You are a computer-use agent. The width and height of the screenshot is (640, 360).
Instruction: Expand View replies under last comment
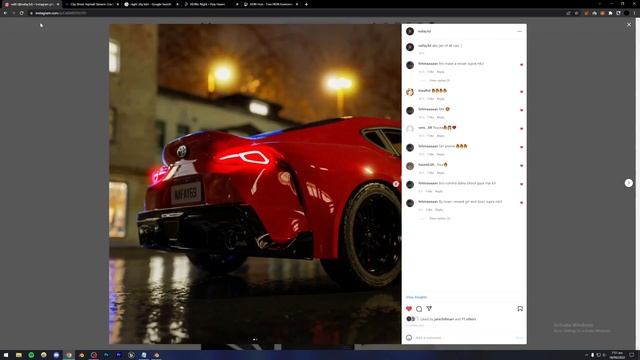(440, 218)
